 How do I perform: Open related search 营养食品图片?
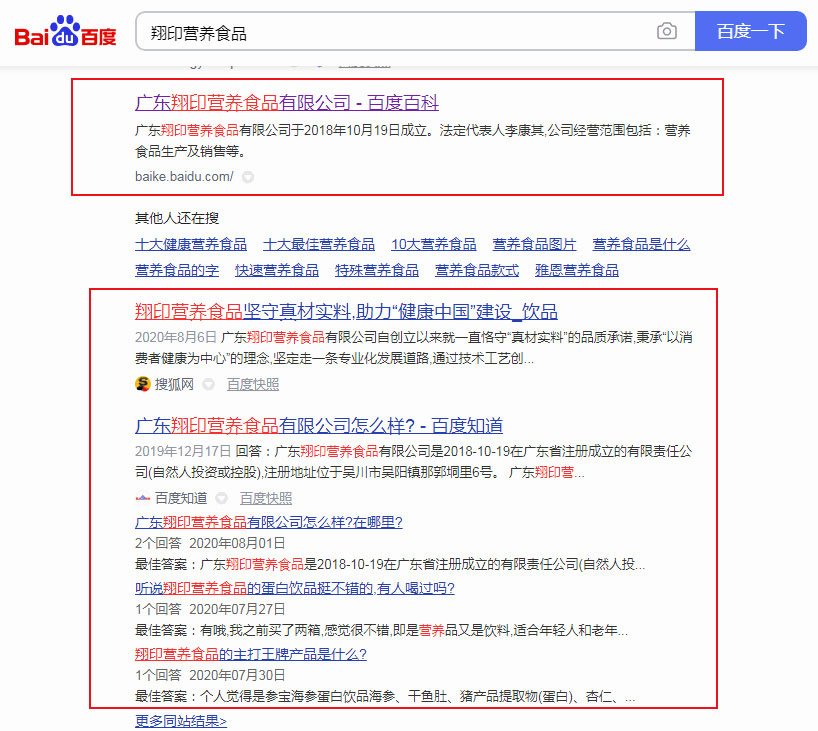click(534, 244)
